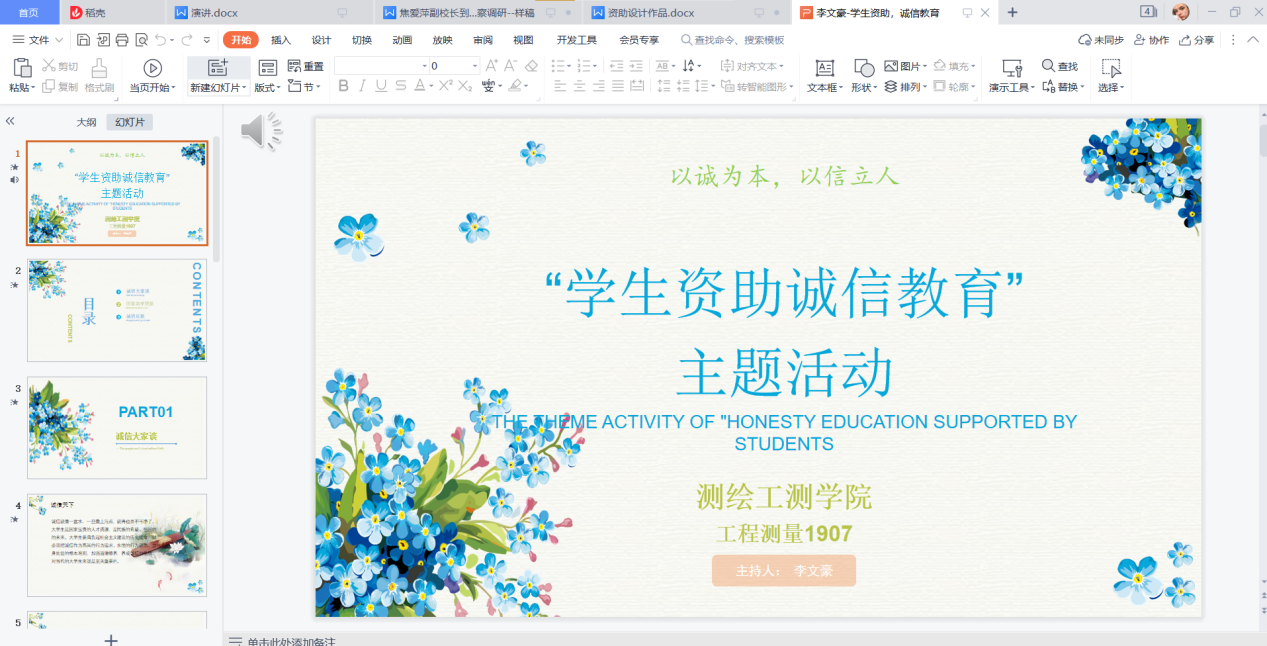1267x646 pixels.
Task: Click the 分享 share button
Action: 1197,40
